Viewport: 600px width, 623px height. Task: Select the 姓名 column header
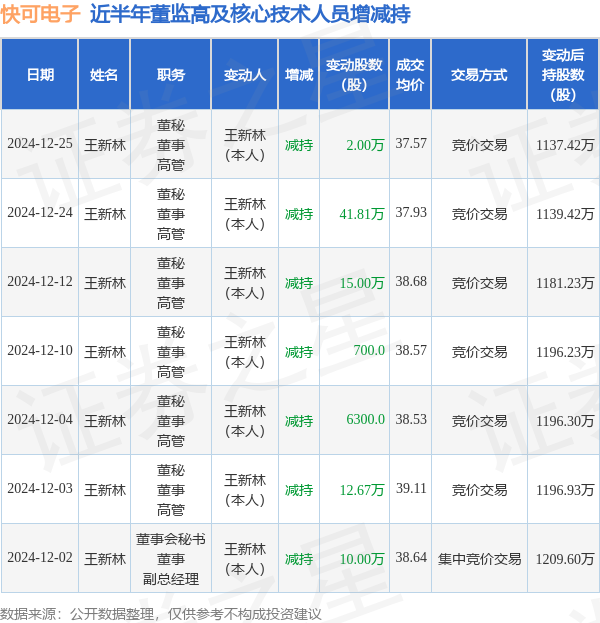[104, 75]
